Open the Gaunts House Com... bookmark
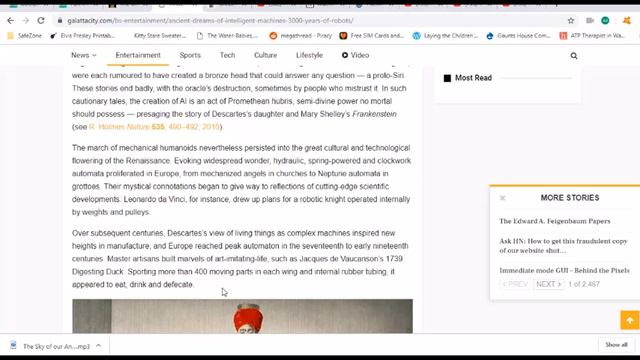 (x=518, y=36)
